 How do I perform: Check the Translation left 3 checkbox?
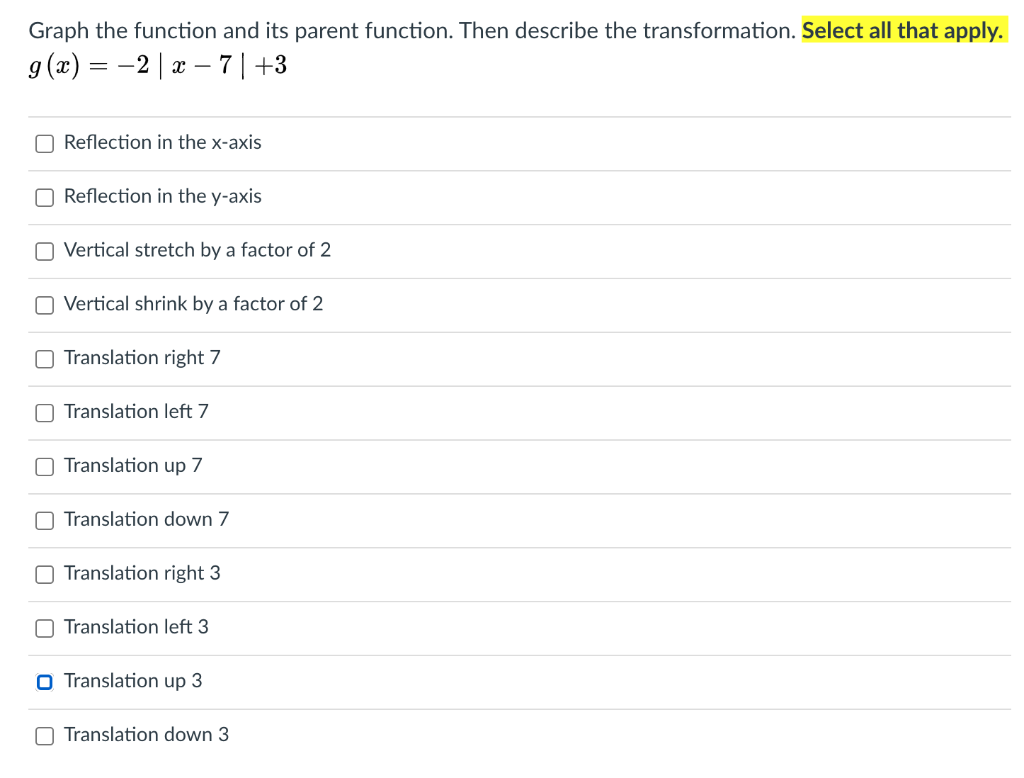44,628
